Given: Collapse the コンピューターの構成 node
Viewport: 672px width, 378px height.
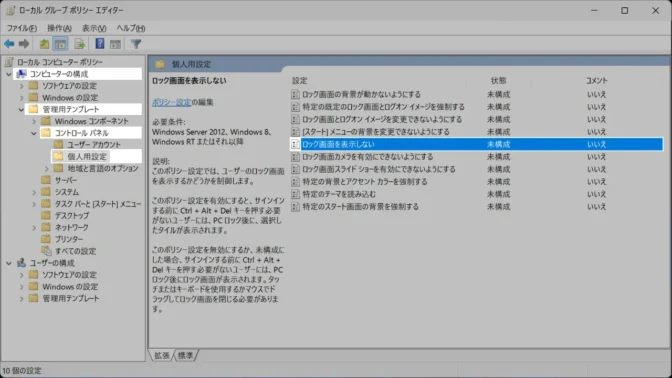Looking at the screenshot, I should [x=9, y=74].
